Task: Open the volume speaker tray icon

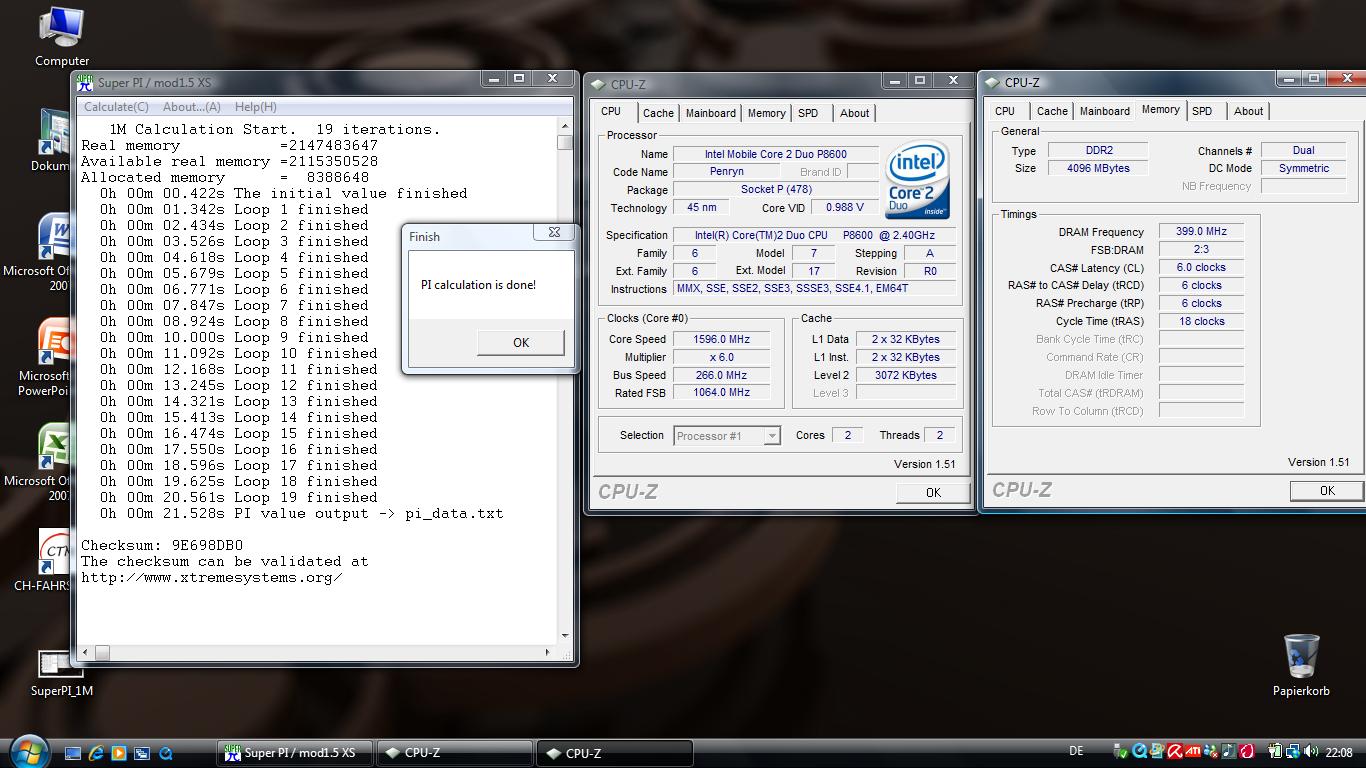Action: coord(1311,752)
